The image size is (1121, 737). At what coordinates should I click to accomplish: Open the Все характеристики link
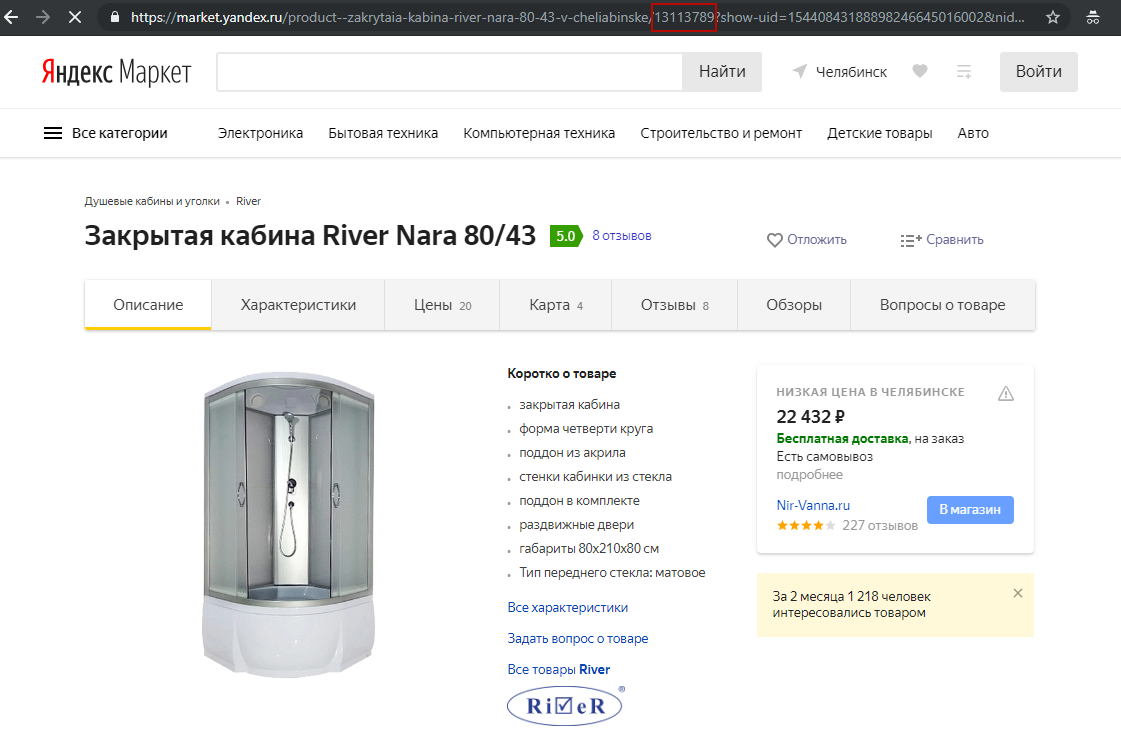[568, 608]
